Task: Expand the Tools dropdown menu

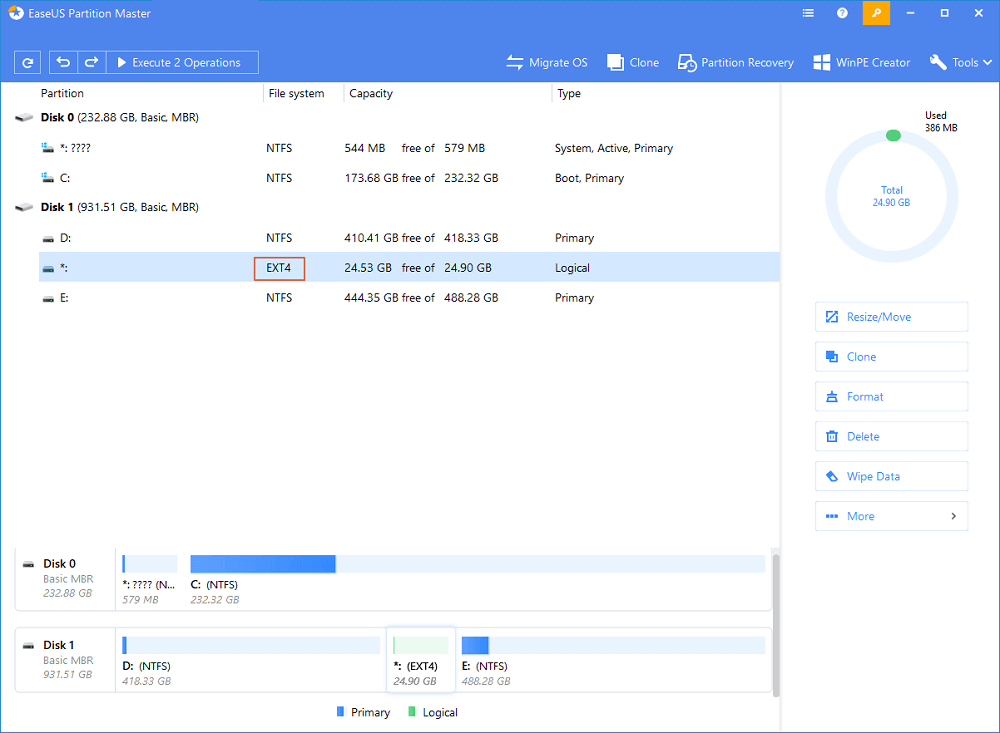Action: (960, 63)
